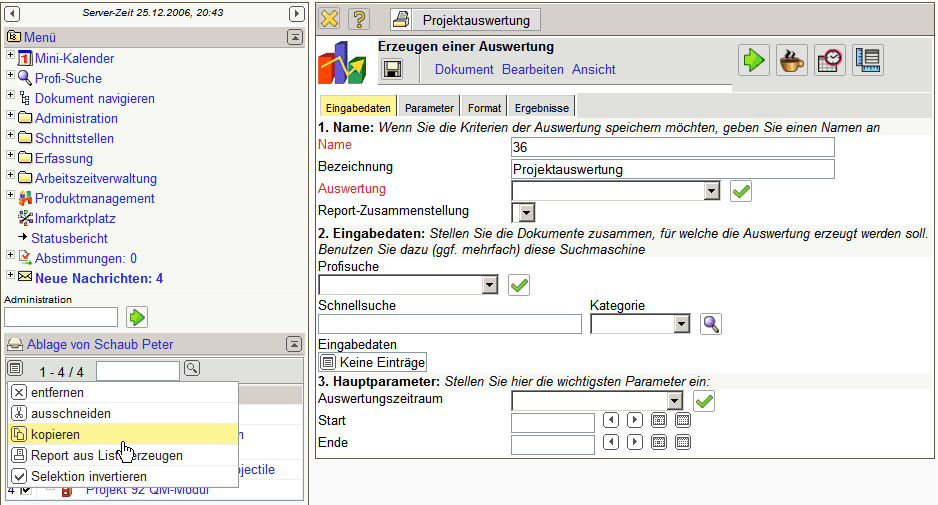The height and width of the screenshot is (505, 938).
Task: Open the Infomarktplatz link
Action: tap(75, 218)
